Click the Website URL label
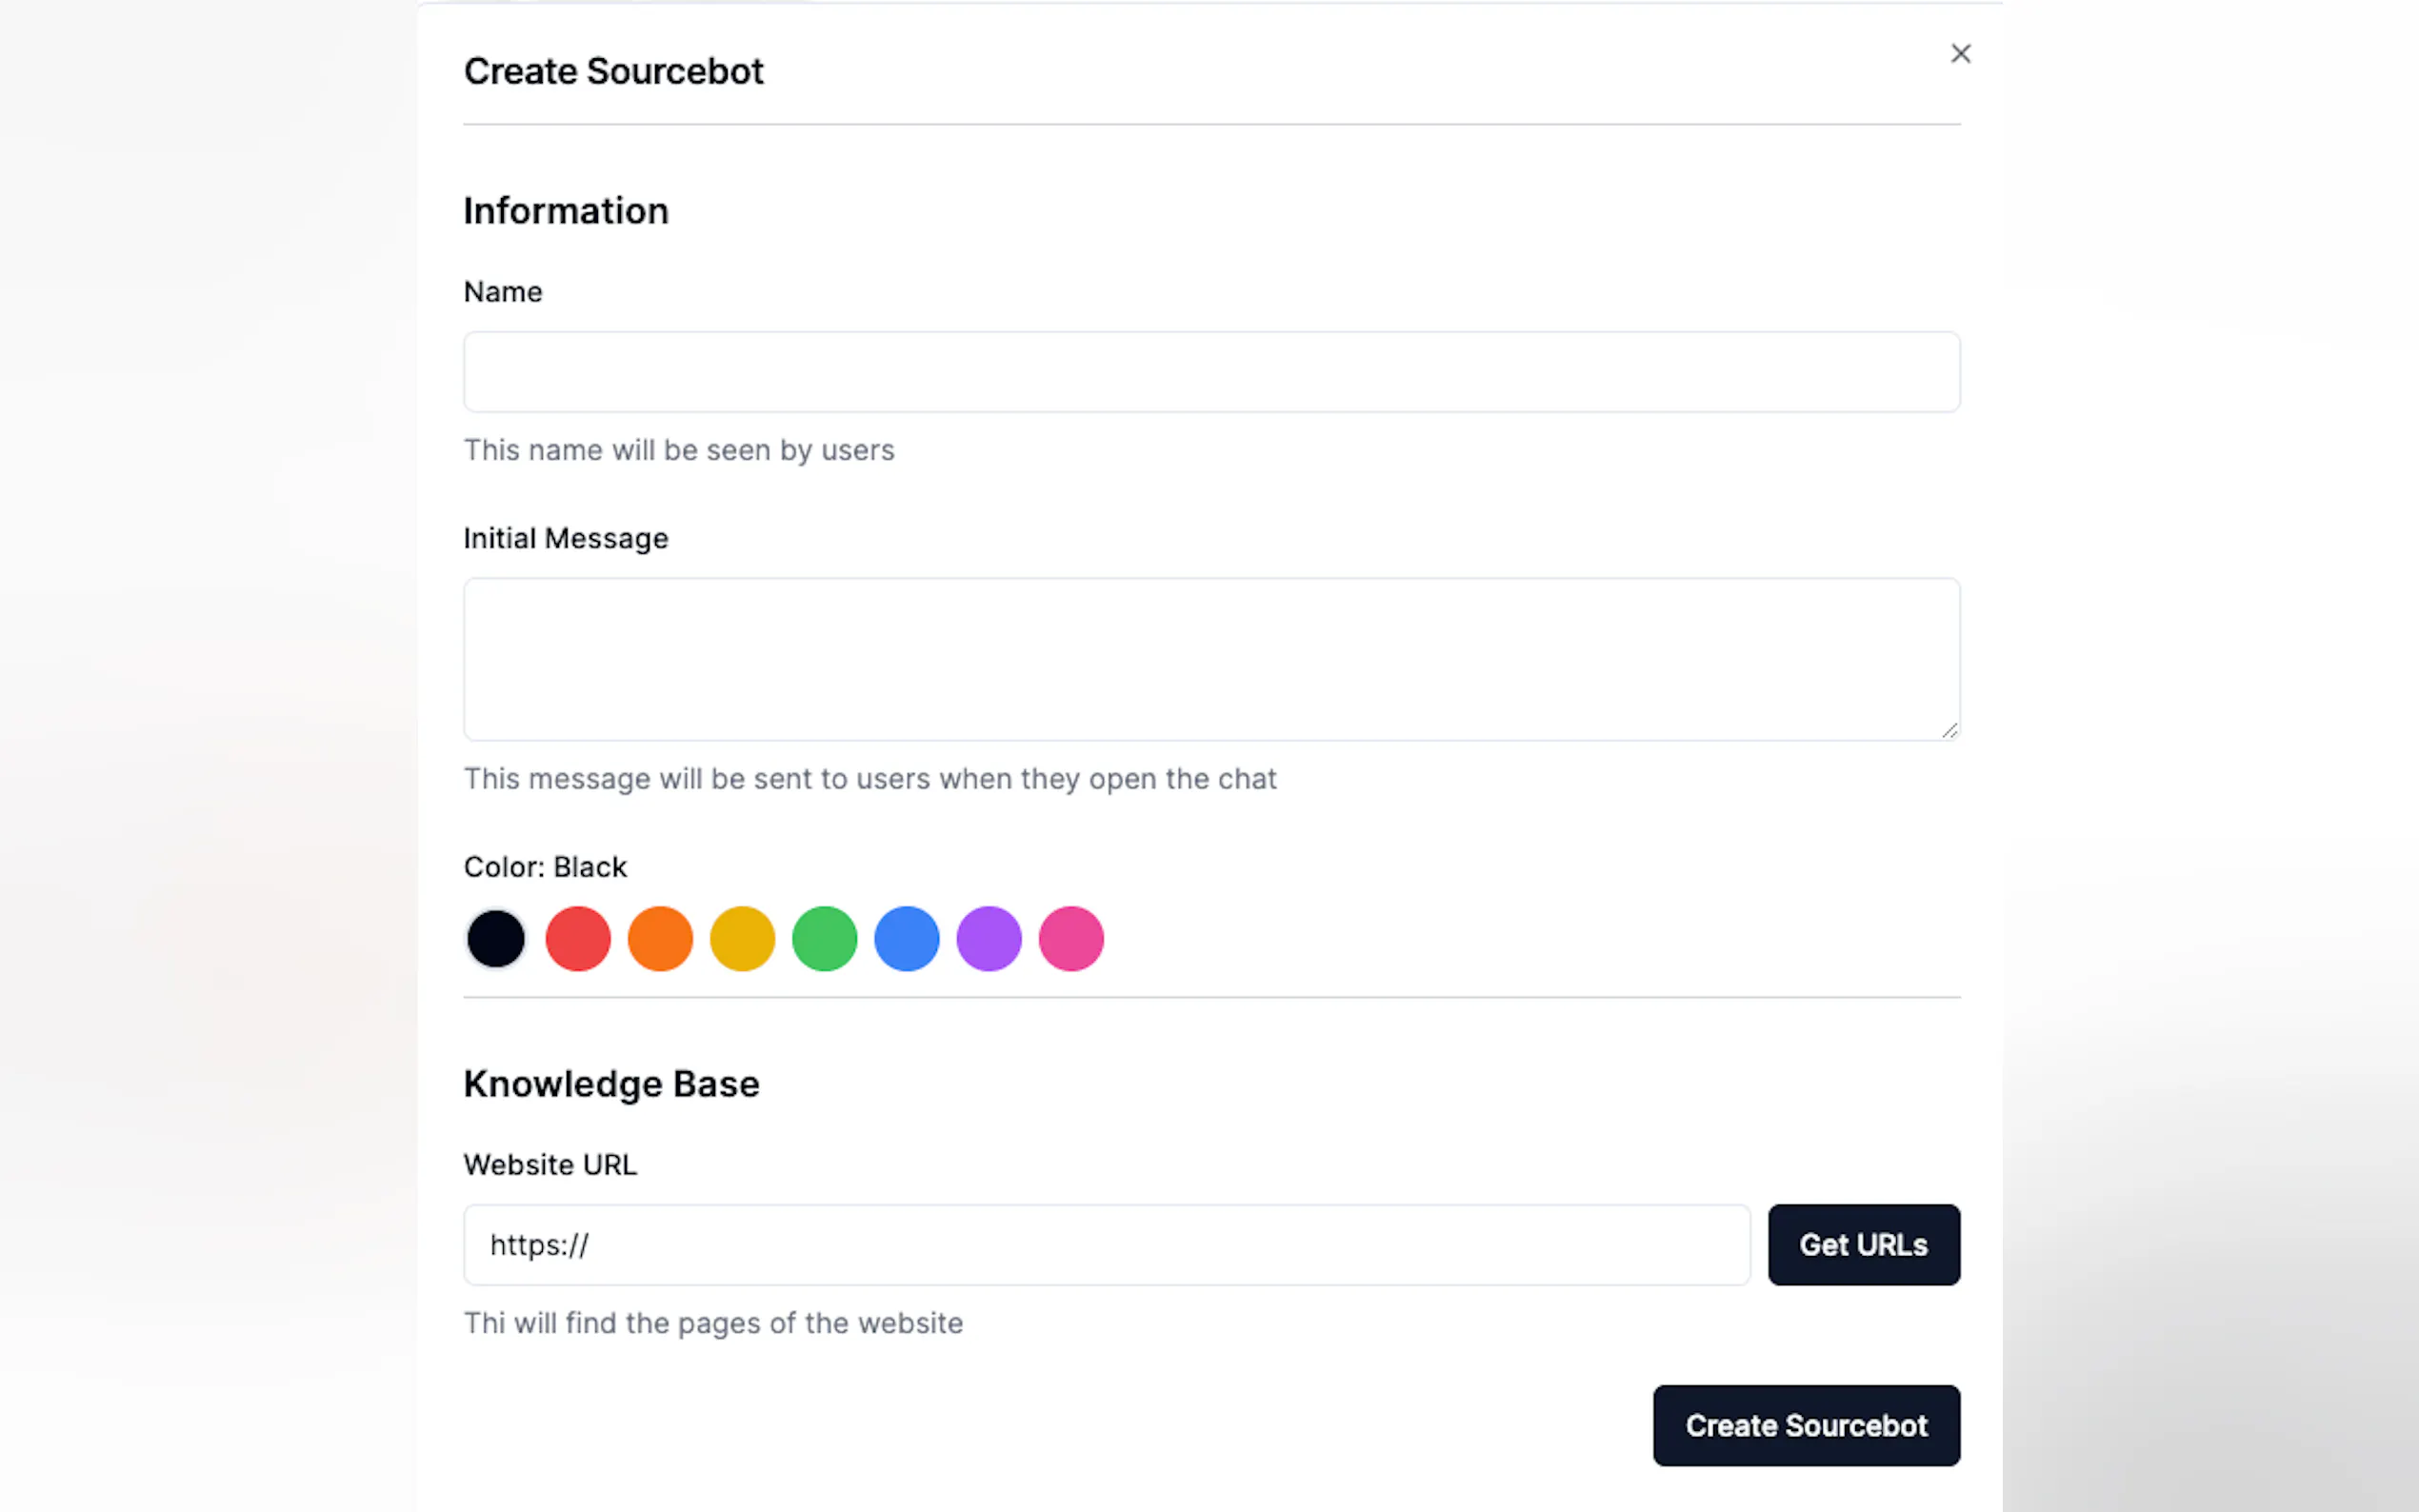Viewport: 2419px width, 1512px height. coord(550,1165)
